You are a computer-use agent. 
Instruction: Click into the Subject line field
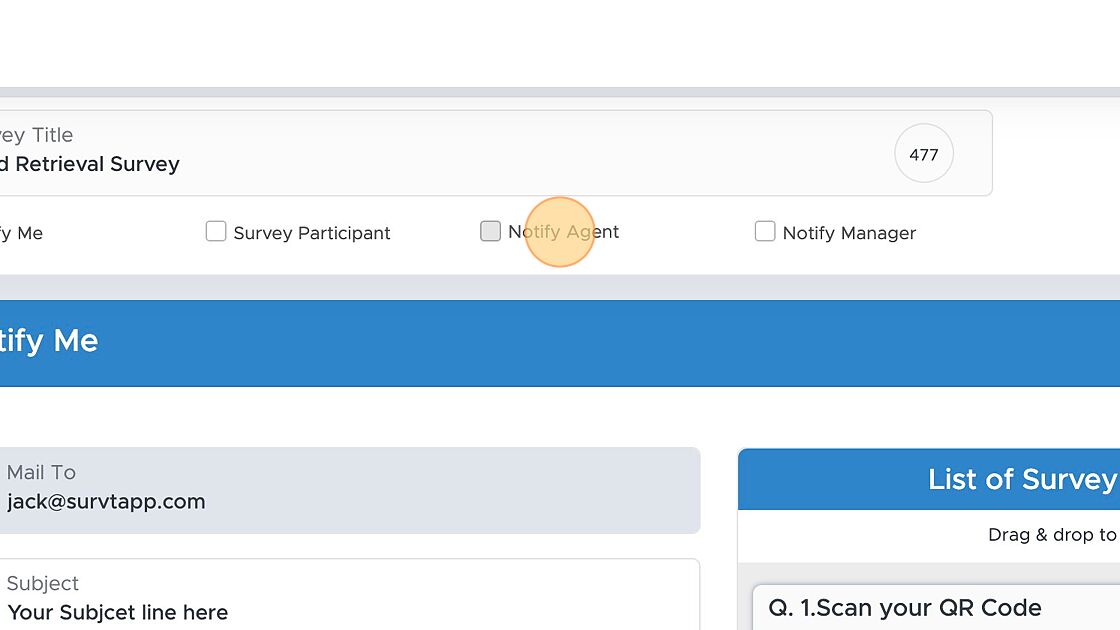tap(350, 594)
